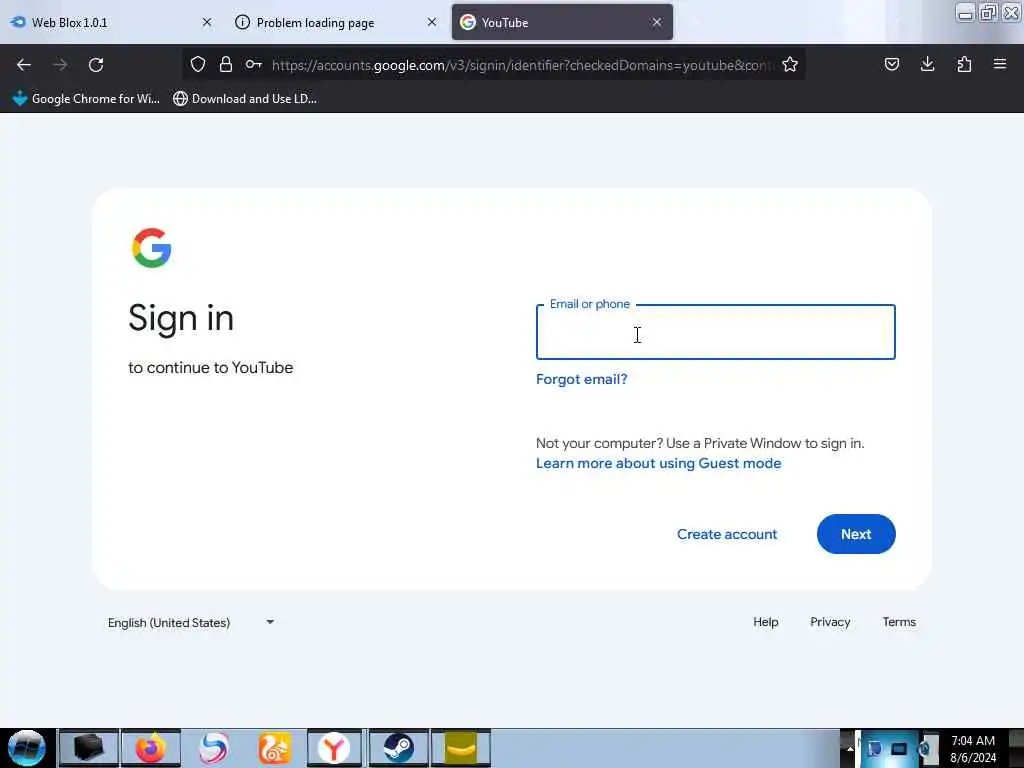Switch to the Problem loading page tab

tap(335, 22)
